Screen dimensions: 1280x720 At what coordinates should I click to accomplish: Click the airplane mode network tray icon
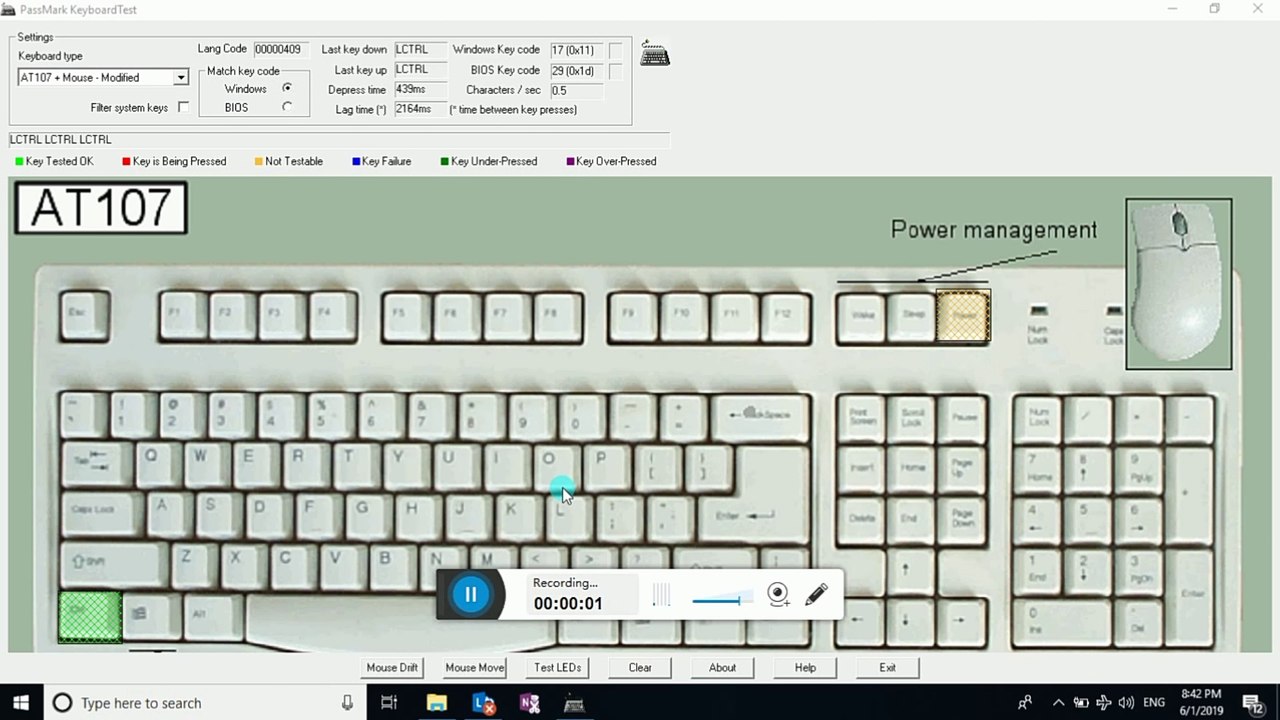(x=1104, y=703)
